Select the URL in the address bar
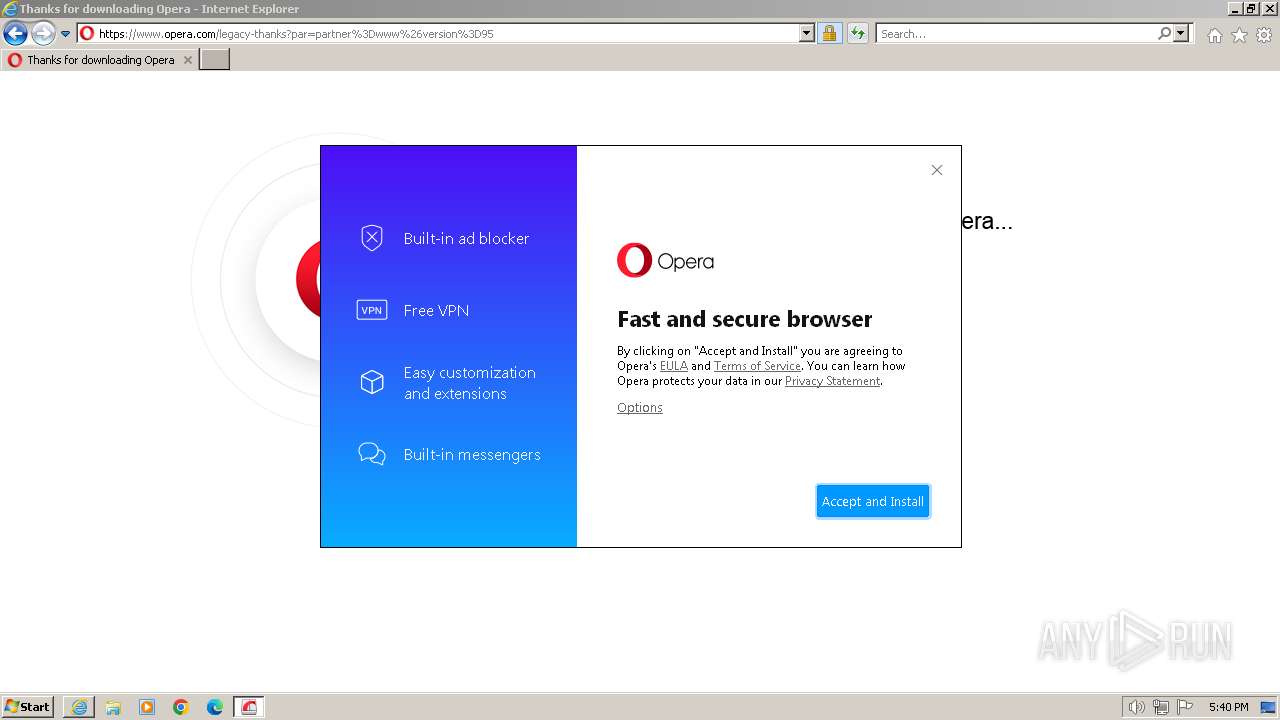 [296, 33]
